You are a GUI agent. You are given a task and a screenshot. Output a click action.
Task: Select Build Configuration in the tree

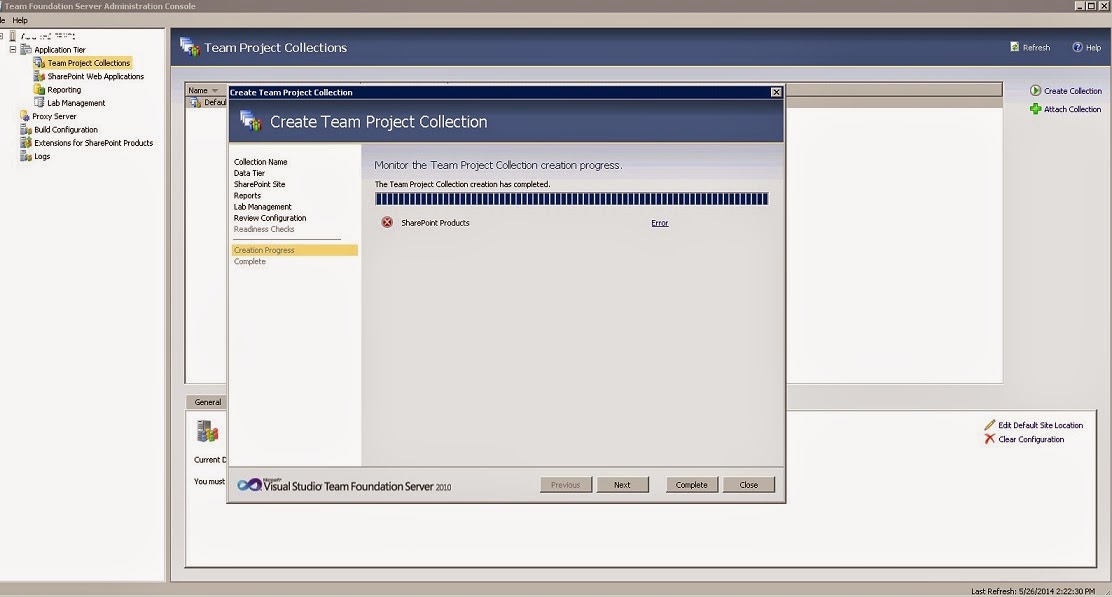[x=66, y=130]
